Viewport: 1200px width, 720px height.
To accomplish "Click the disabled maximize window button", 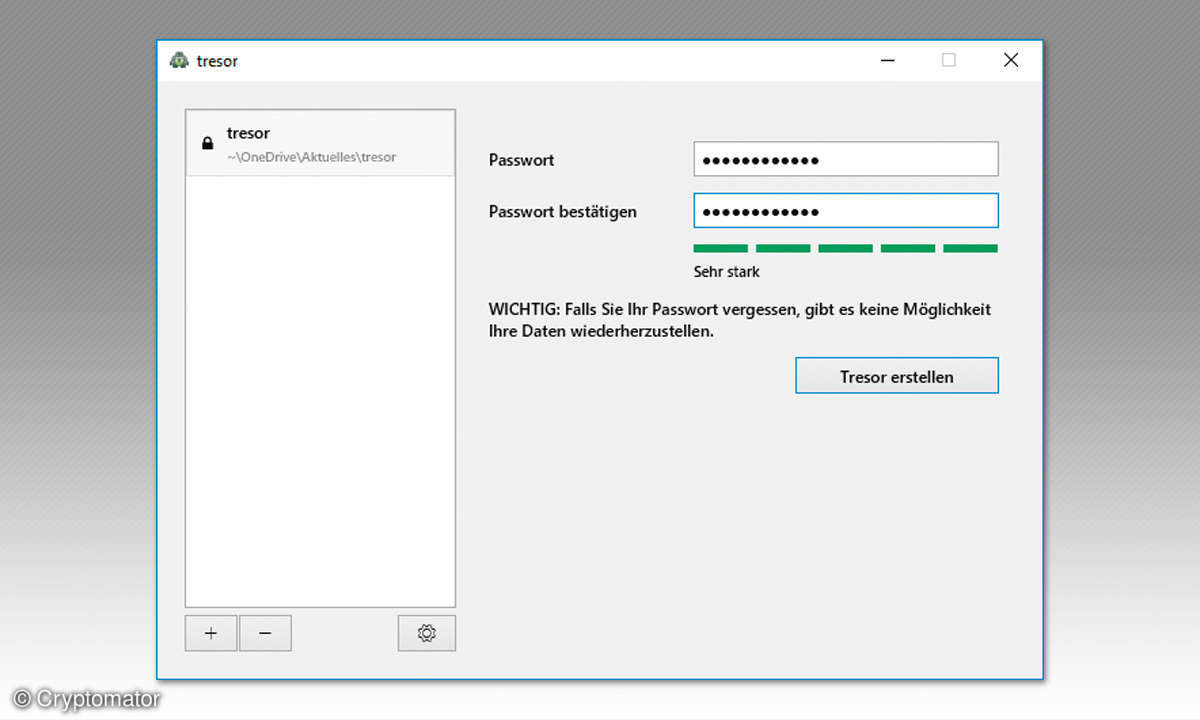I will [949, 60].
